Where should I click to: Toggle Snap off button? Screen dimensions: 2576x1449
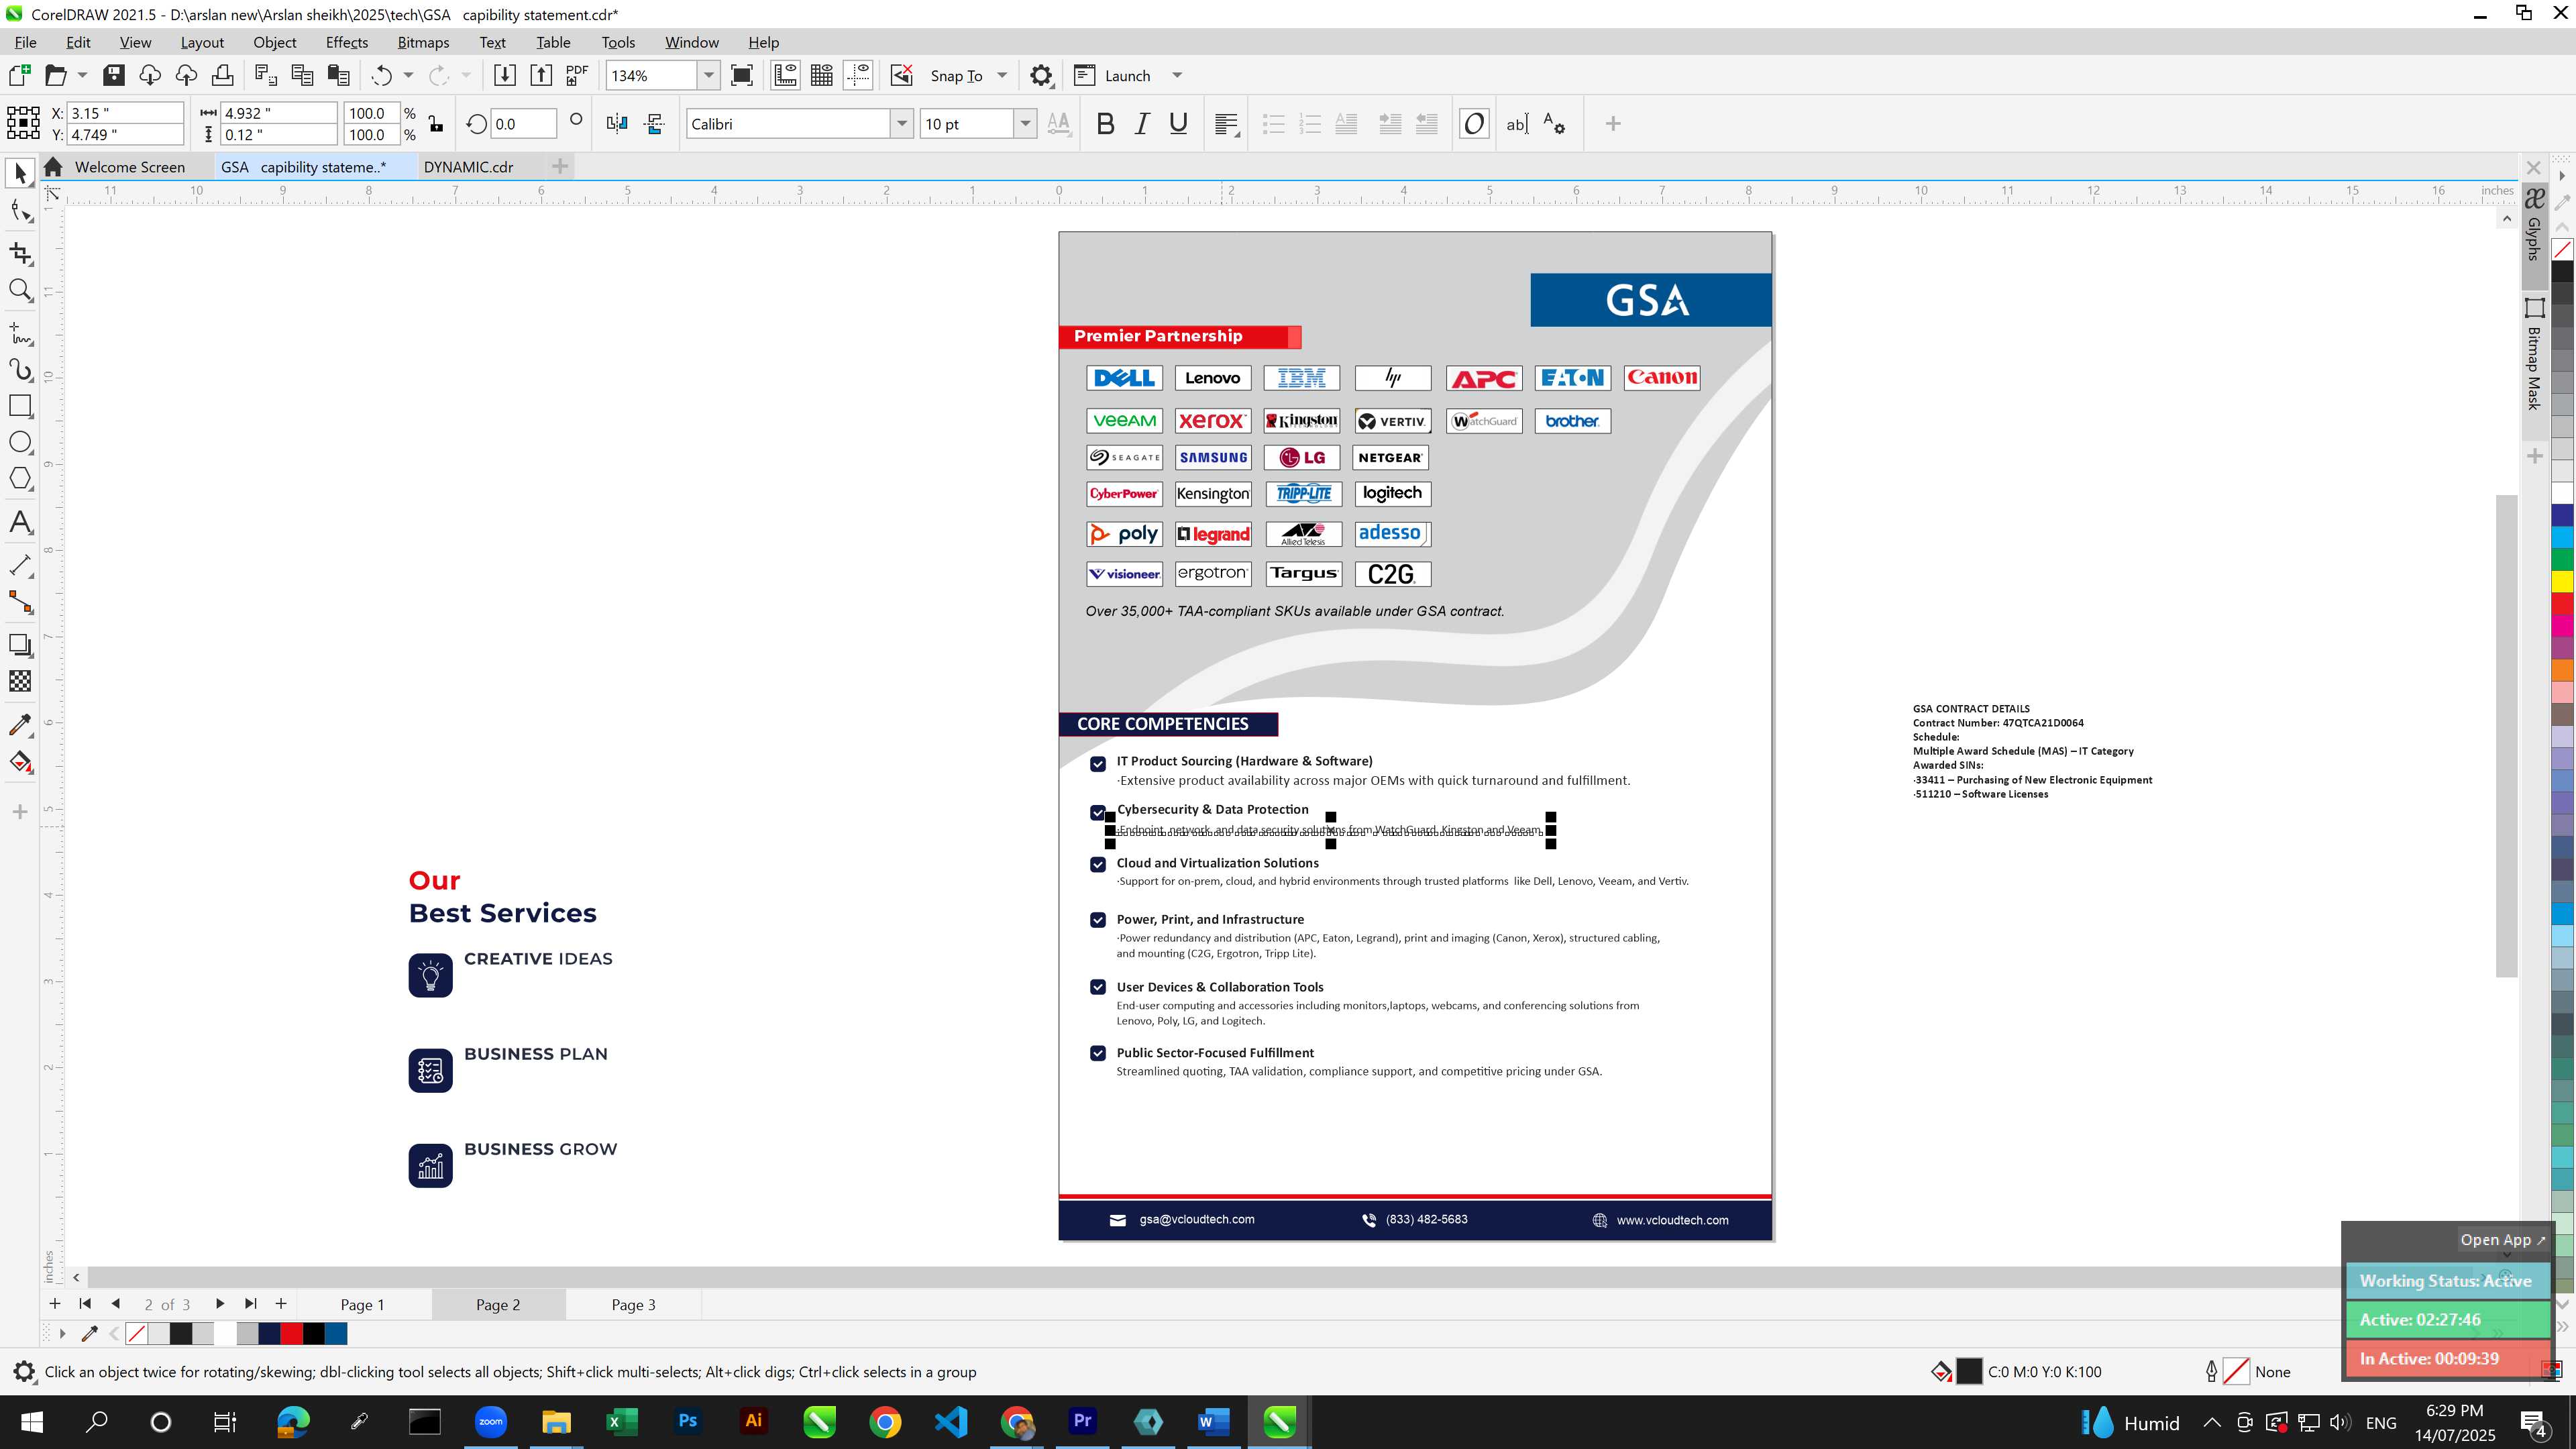point(901,76)
